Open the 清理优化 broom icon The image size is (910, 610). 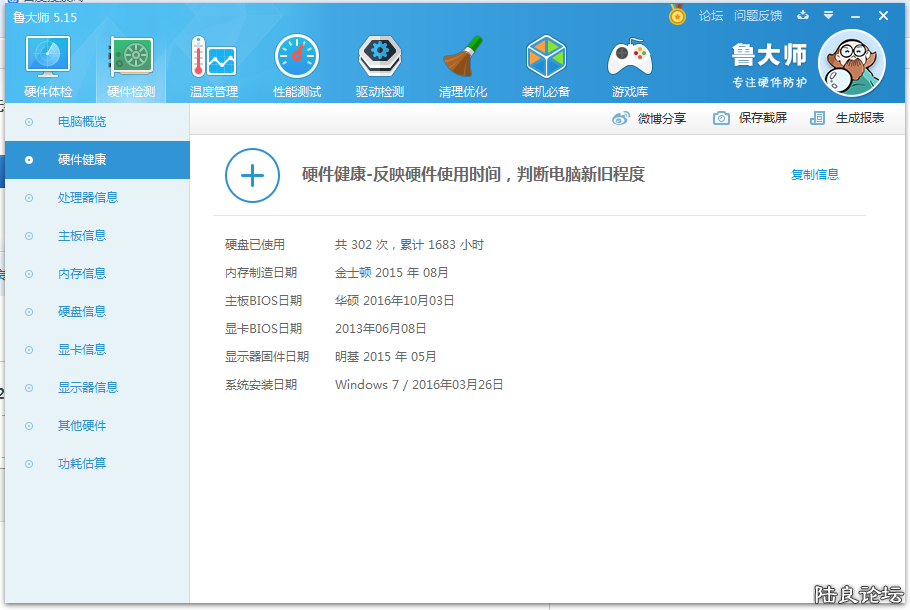coord(463,58)
